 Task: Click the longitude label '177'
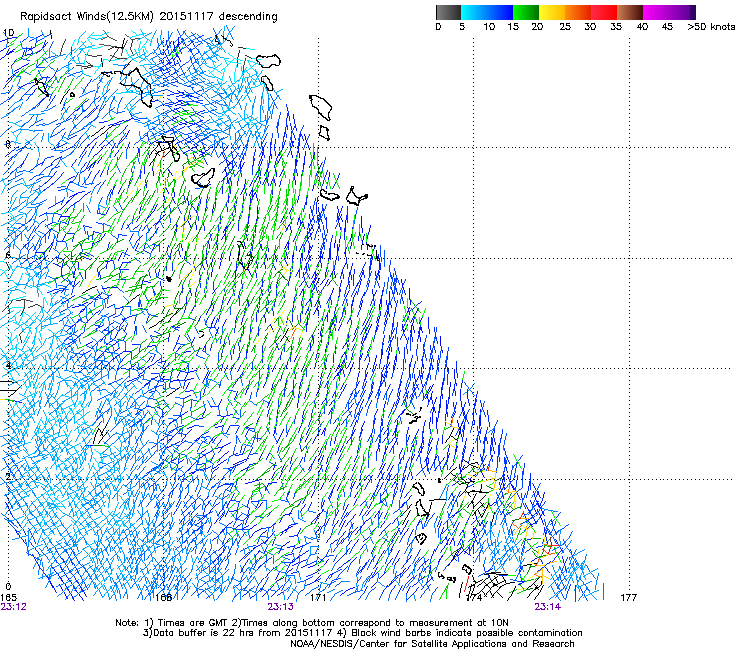coord(629,598)
